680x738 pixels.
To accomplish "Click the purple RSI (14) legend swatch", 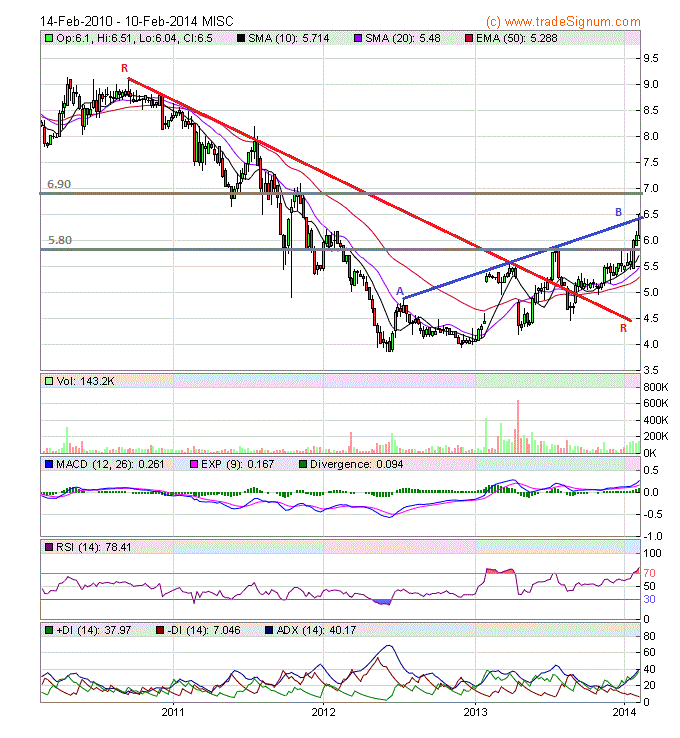I will point(48,547).
